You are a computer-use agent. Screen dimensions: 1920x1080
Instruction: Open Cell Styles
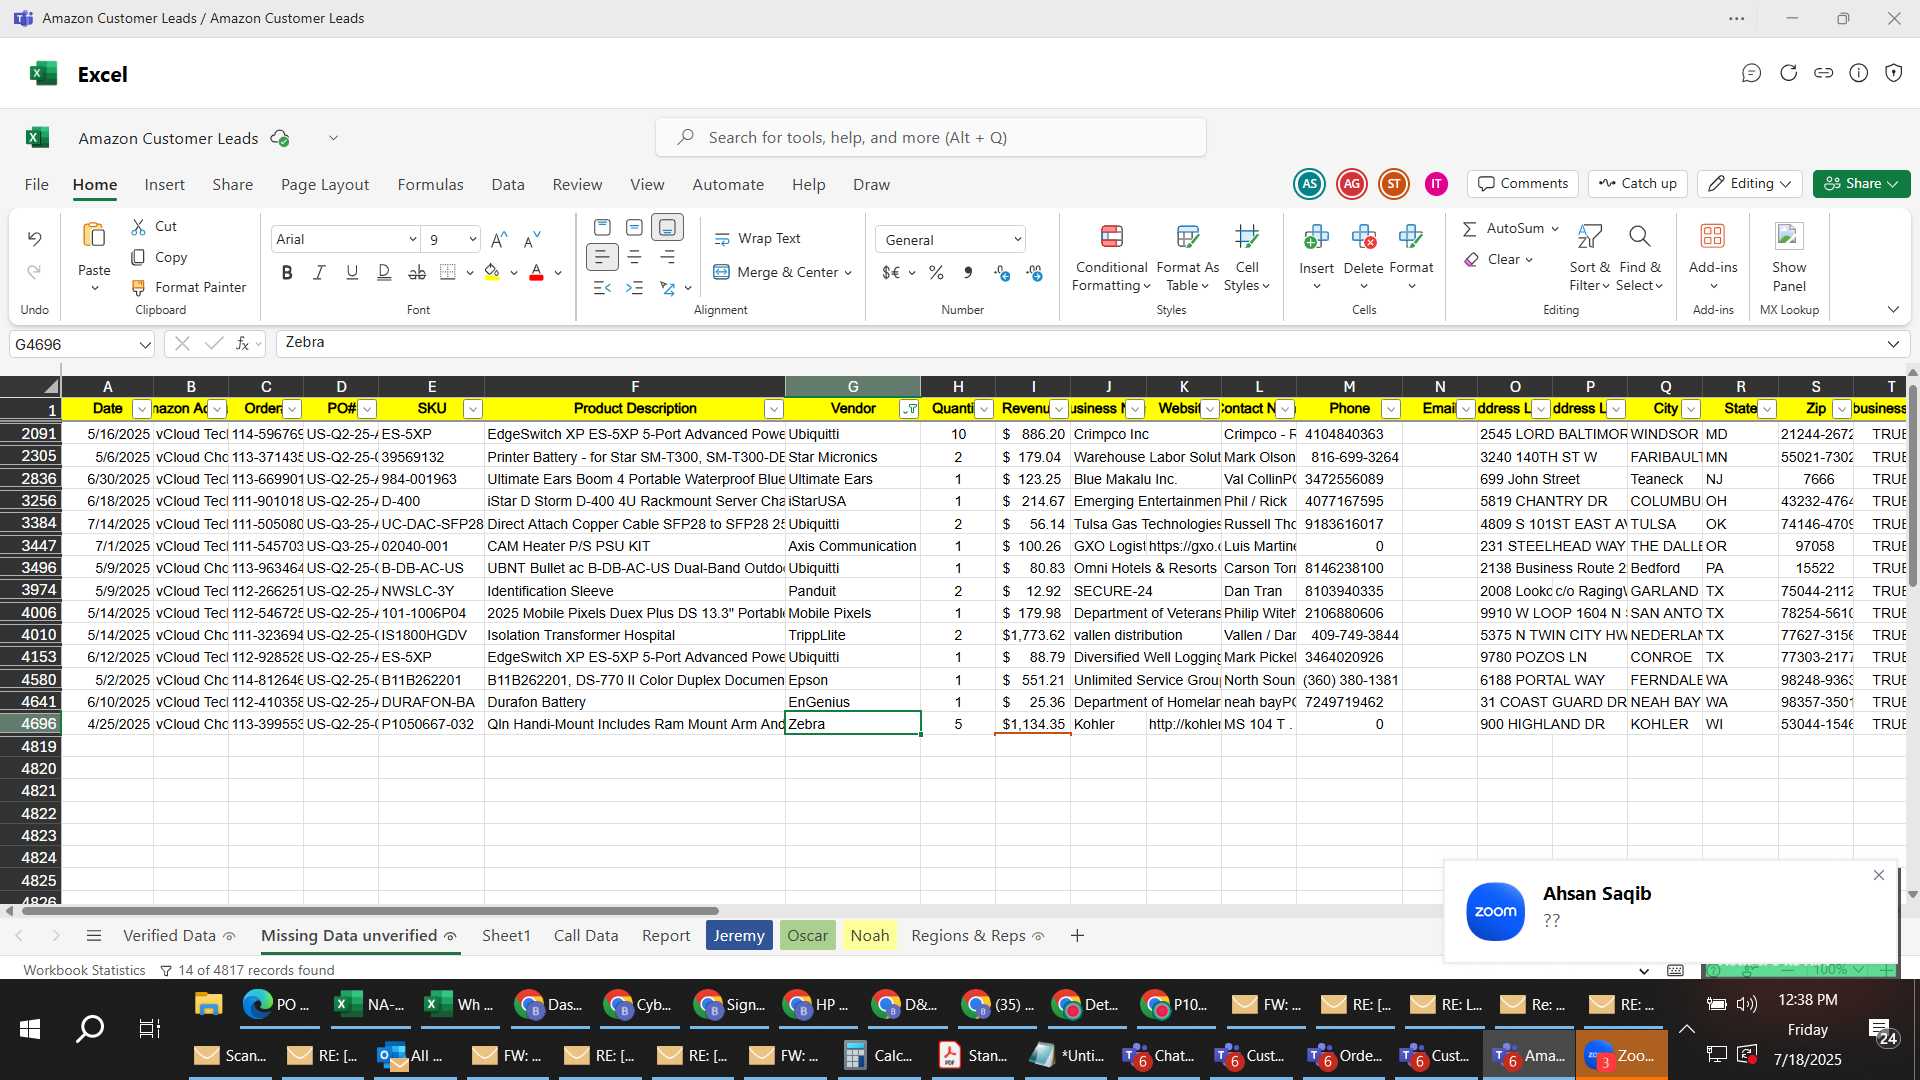(x=1246, y=258)
